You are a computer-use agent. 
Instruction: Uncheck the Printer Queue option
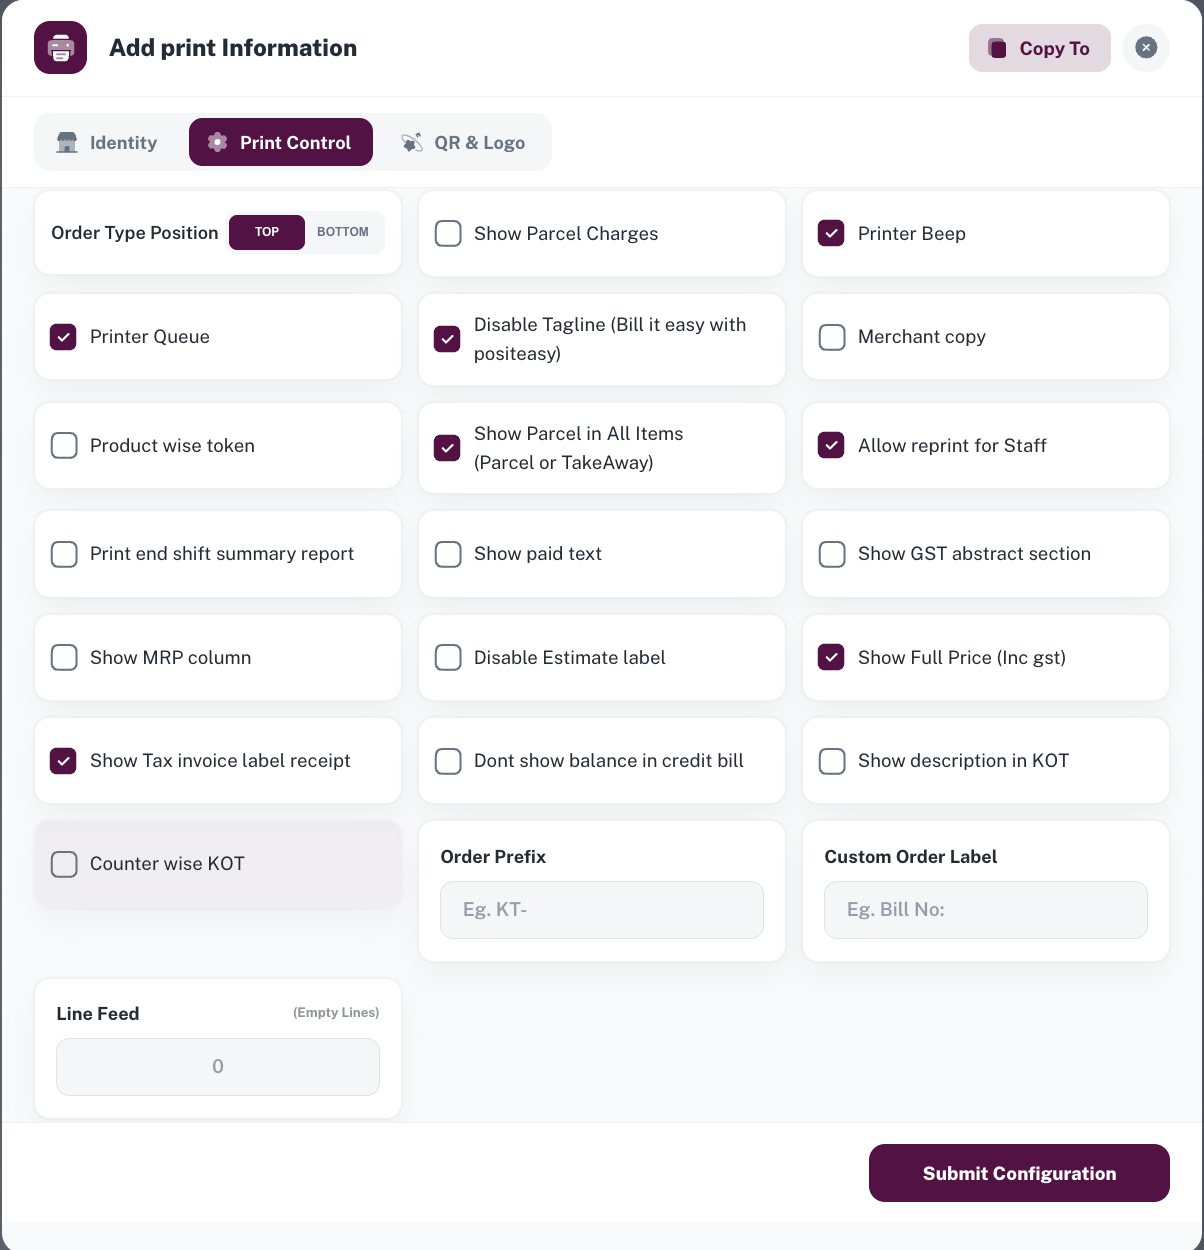pyautogui.click(x=63, y=337)
